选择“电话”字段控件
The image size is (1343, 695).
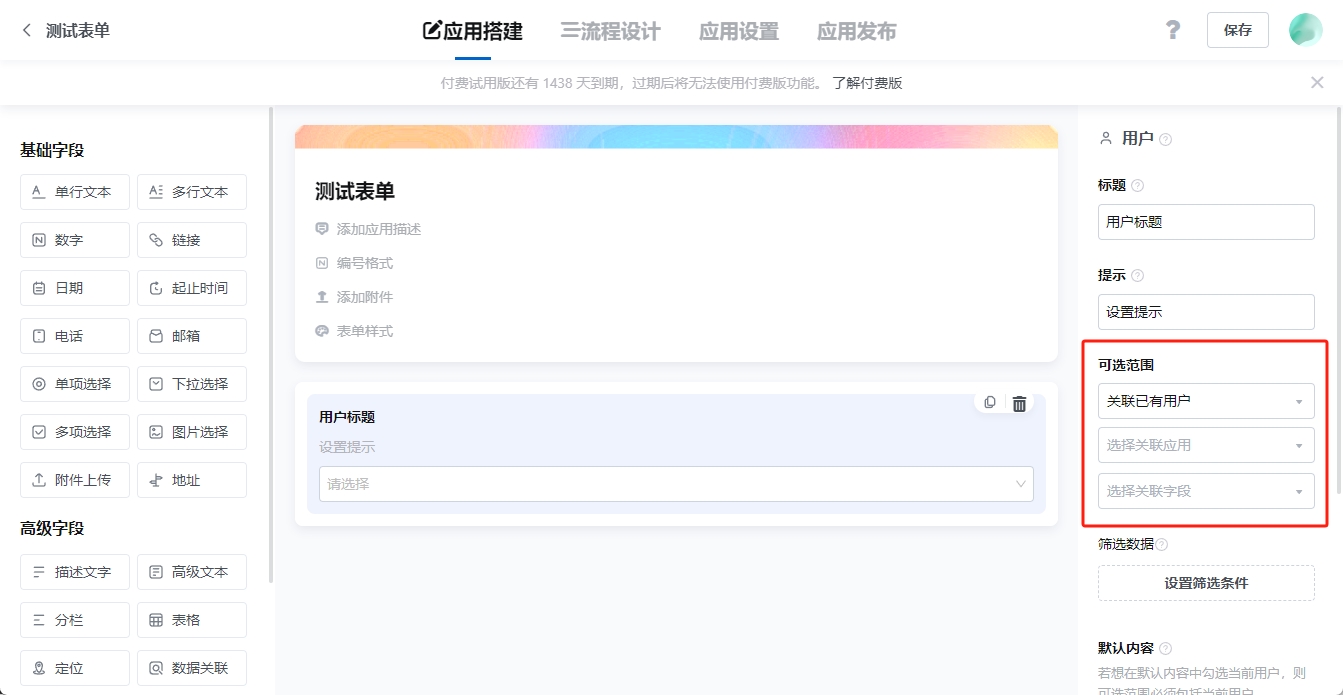point(74,335)
